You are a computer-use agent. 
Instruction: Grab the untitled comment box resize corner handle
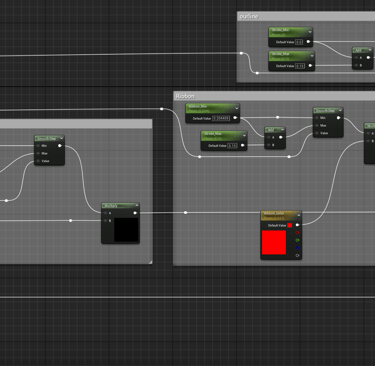point(151,262)
